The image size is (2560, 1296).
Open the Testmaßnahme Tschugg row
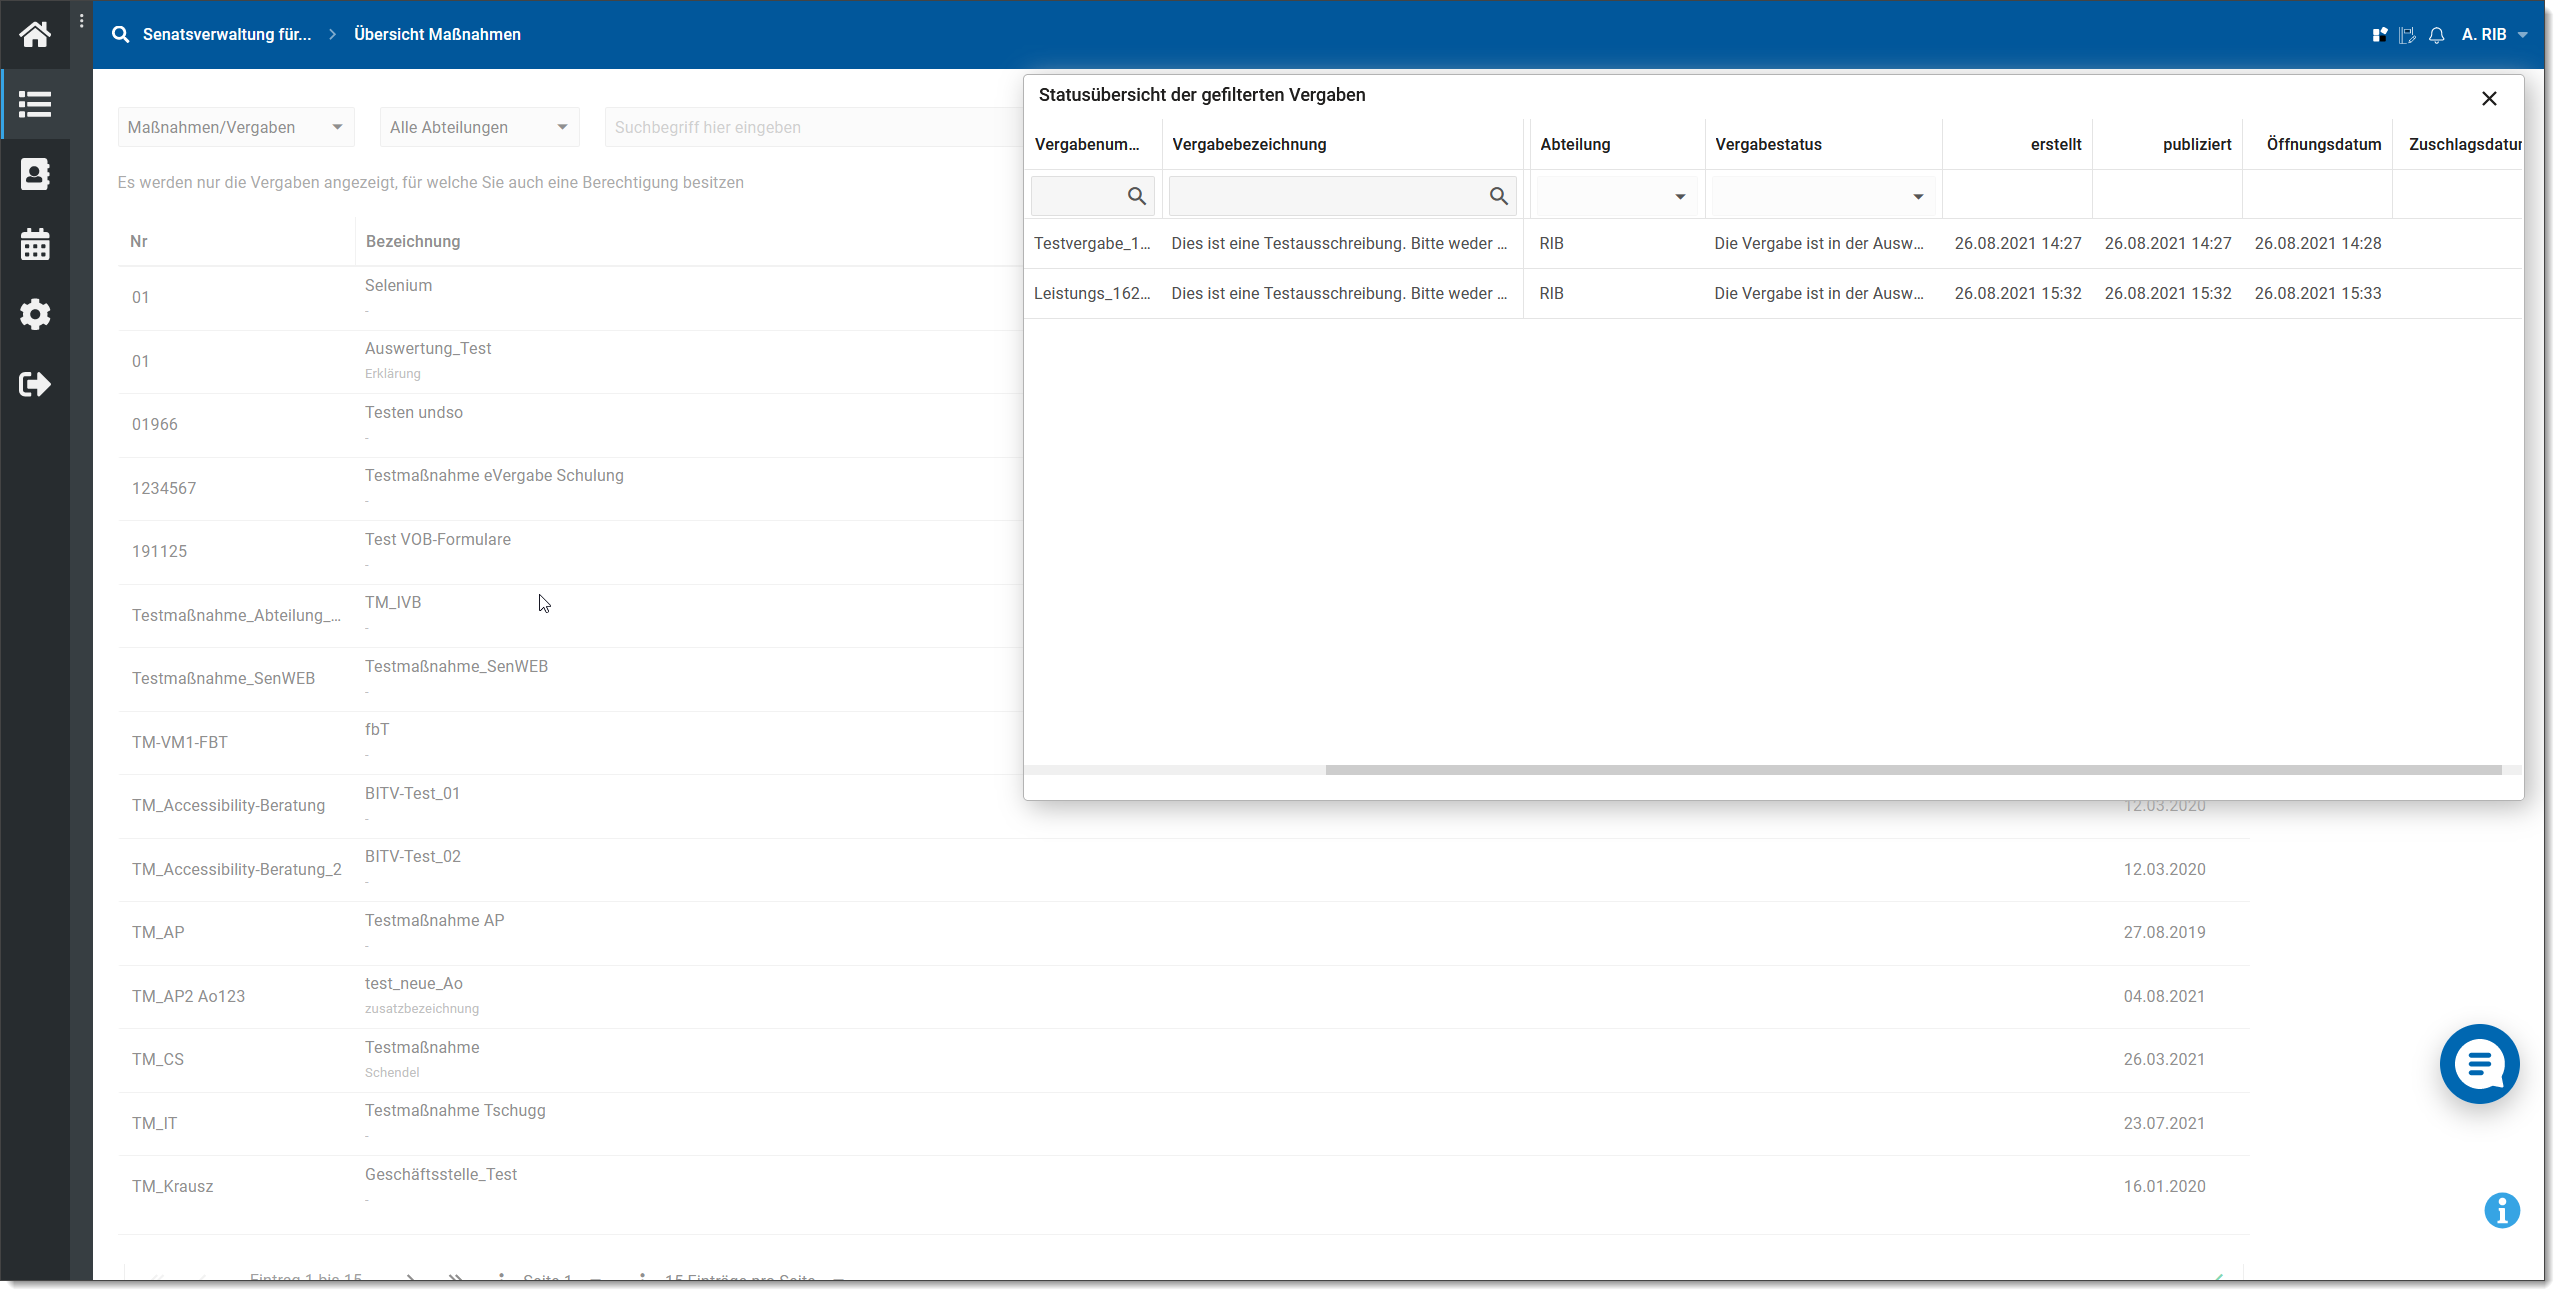point(1184,1123)
